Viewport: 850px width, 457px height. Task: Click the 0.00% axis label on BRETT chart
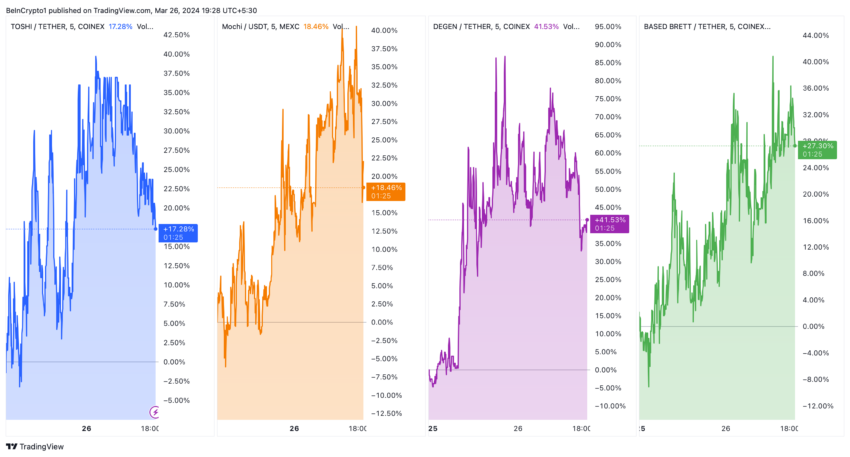[813, 326]
